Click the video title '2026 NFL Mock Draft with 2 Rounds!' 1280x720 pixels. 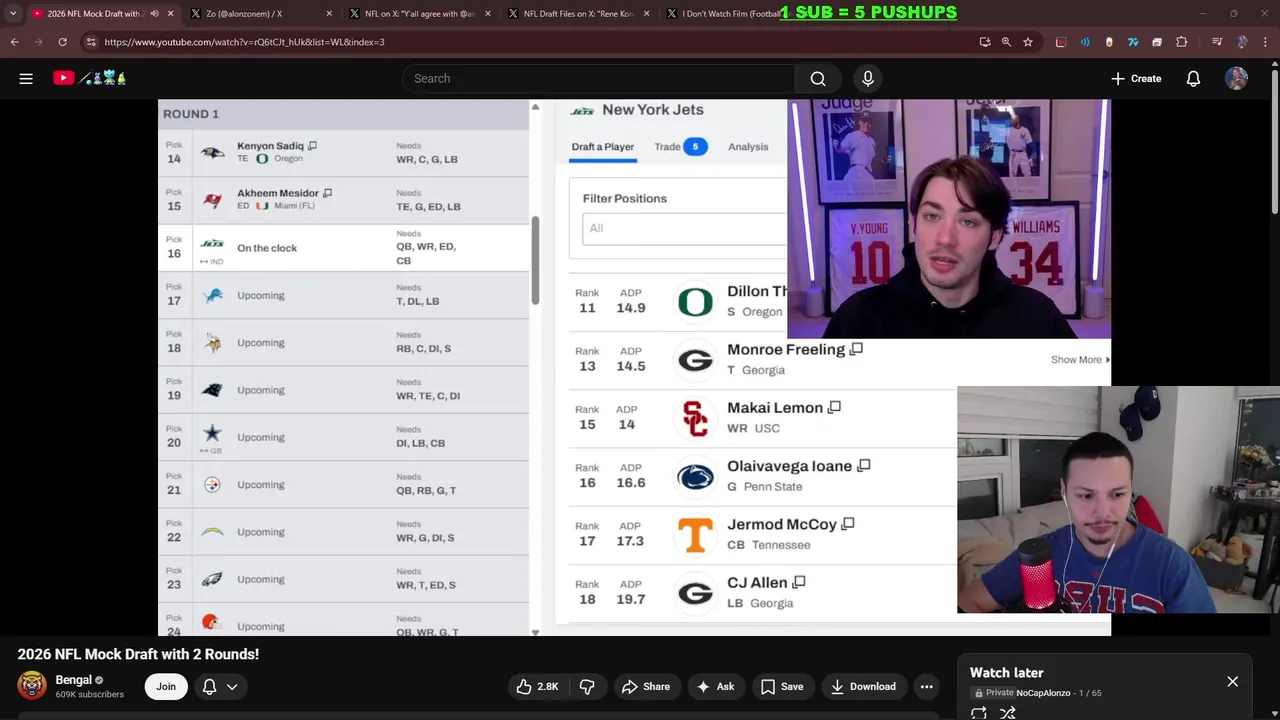(138, 654)
